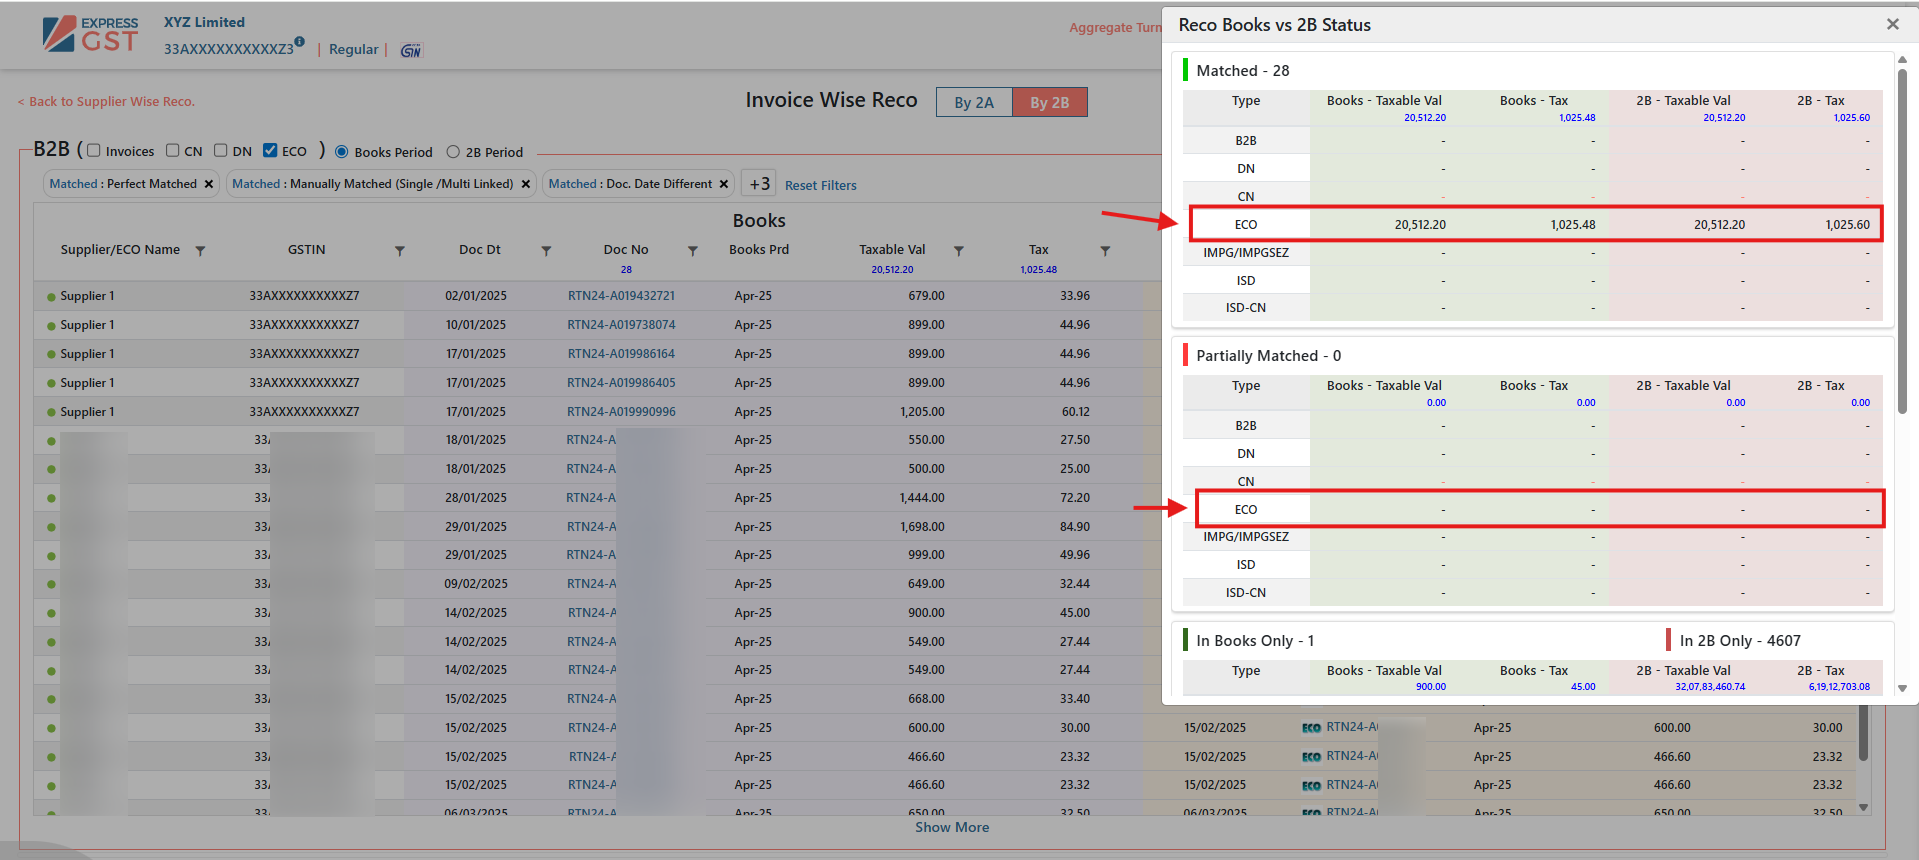Select the By 2B tab

(1049, 102)
